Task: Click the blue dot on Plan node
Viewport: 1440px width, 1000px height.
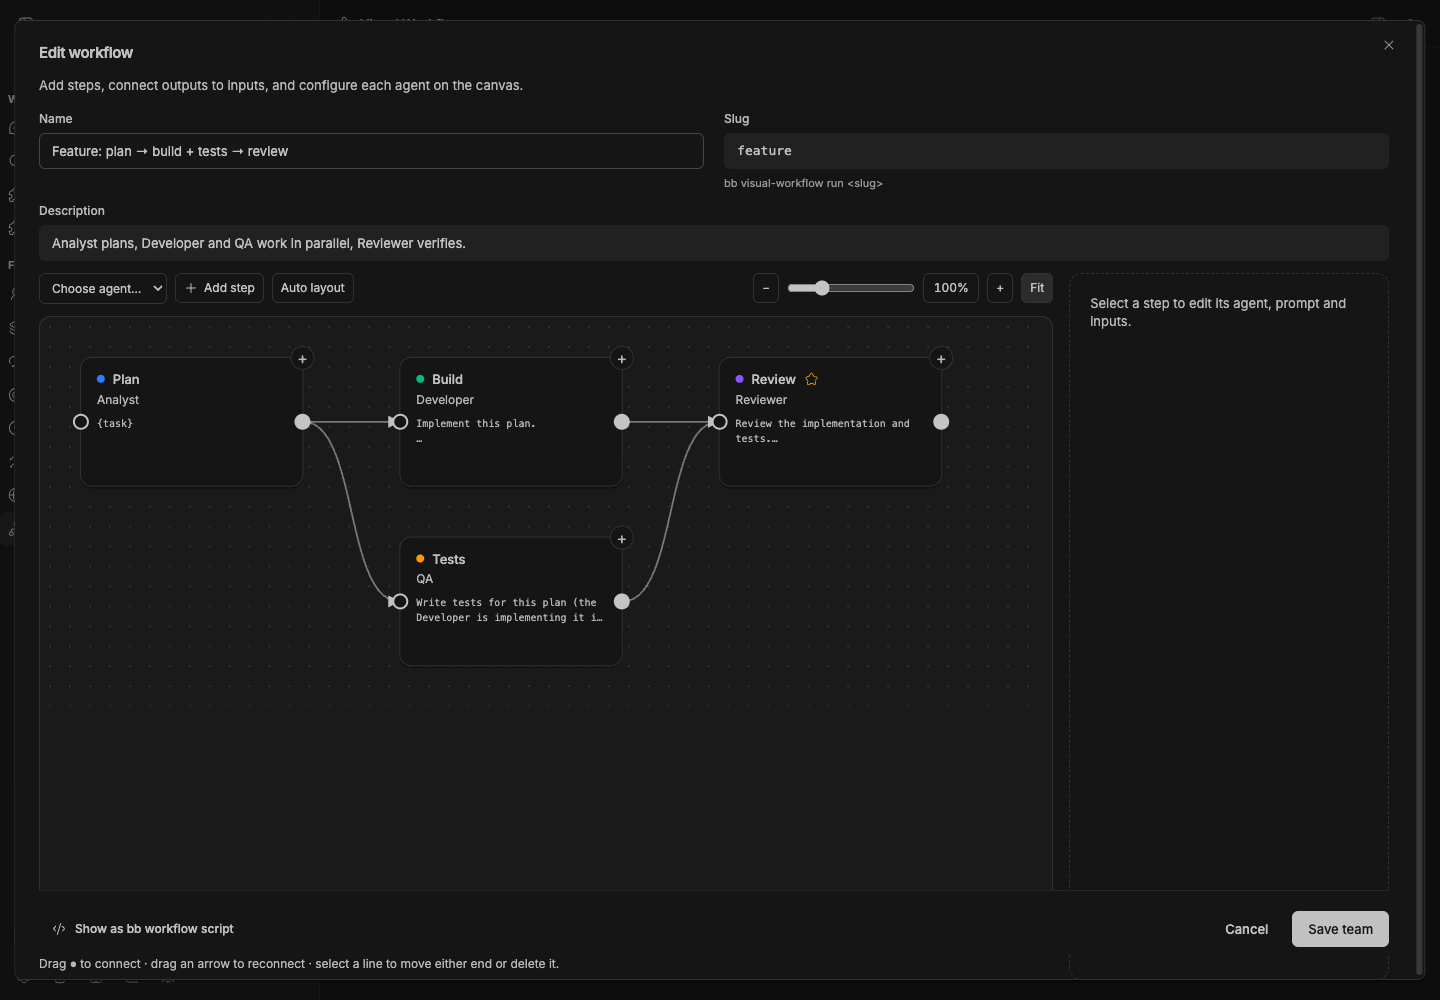Action: tap(101, 379)
